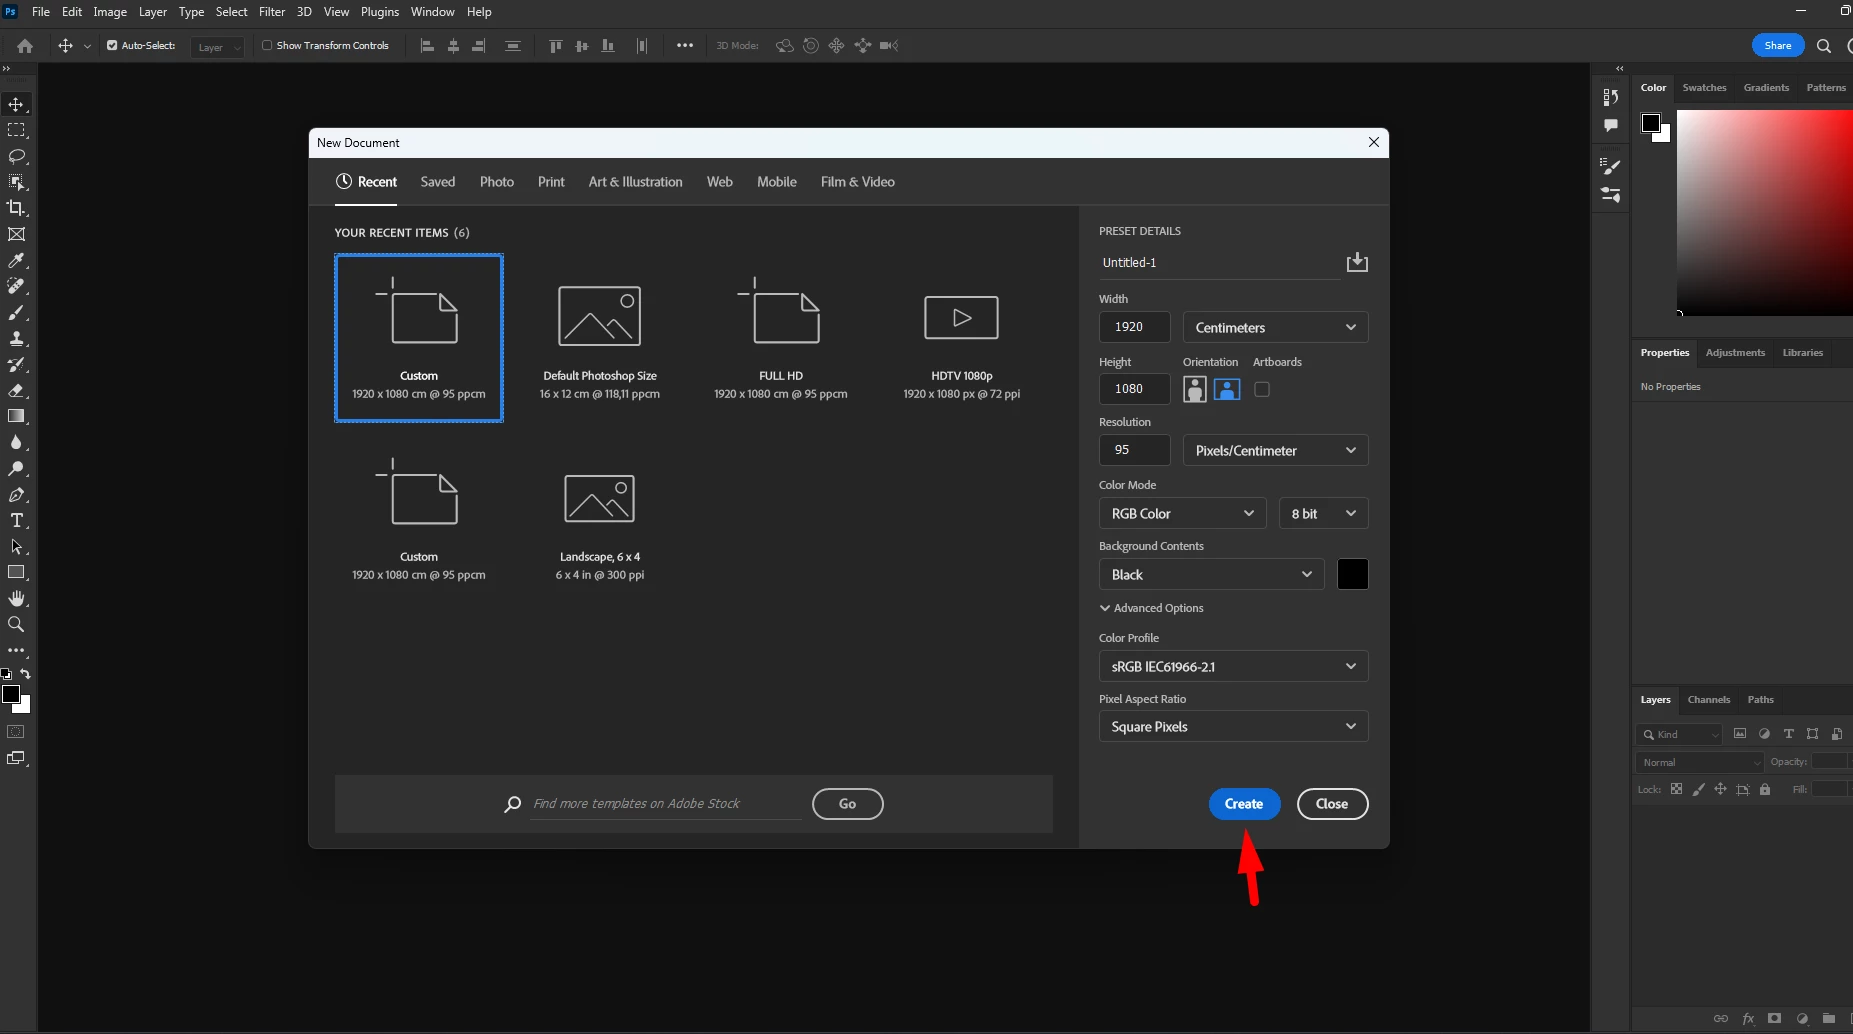Open the Filter menu
1853x1034 pixels.
[272, 12]
